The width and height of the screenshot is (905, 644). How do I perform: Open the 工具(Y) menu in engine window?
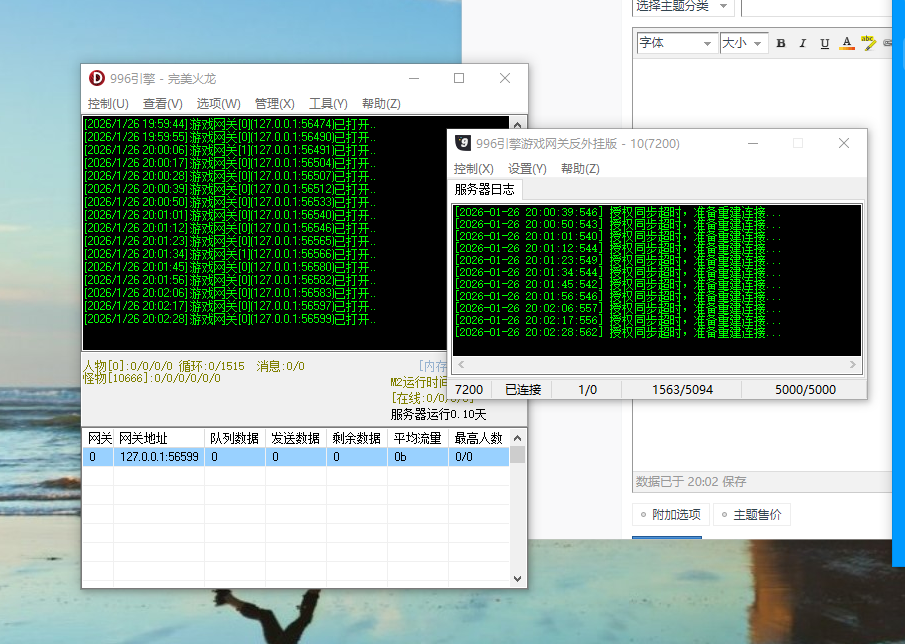pos(328,103)
